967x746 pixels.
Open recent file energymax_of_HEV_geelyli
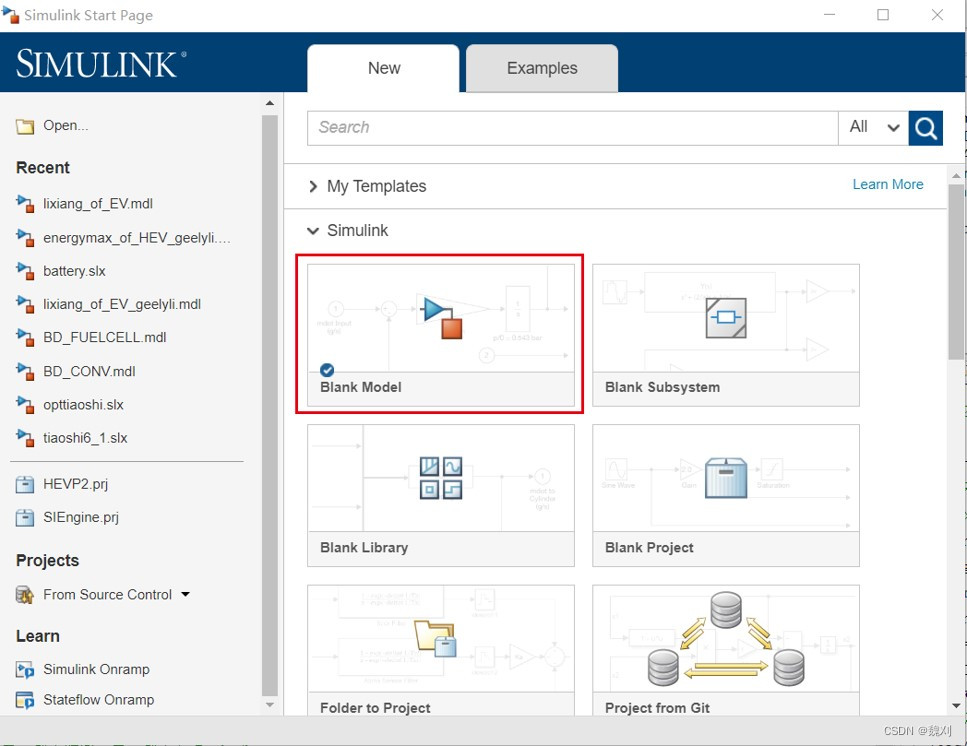[x=136, y=237]
